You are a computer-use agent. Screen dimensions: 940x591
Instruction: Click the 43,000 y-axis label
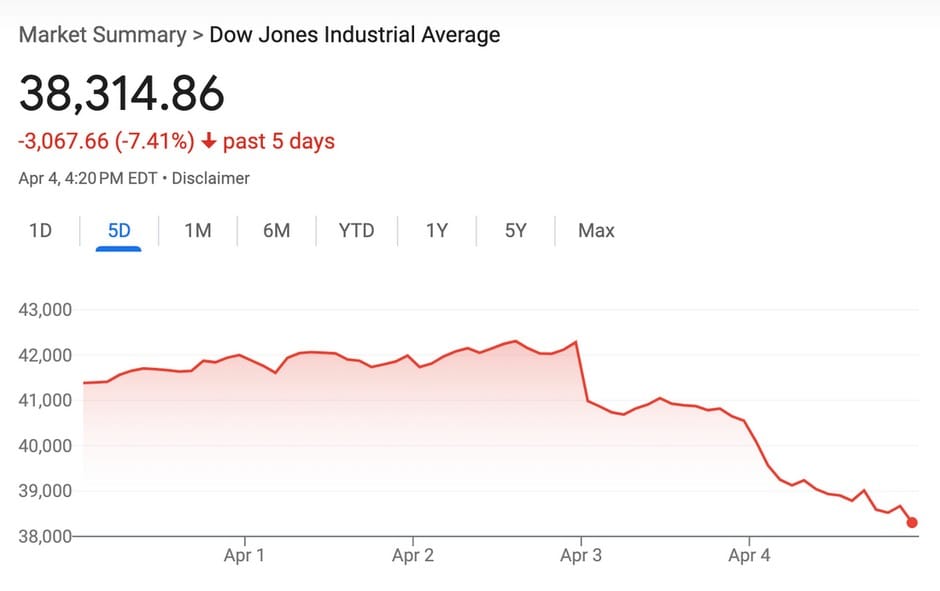pyautogui.click(x=45, y=310)
